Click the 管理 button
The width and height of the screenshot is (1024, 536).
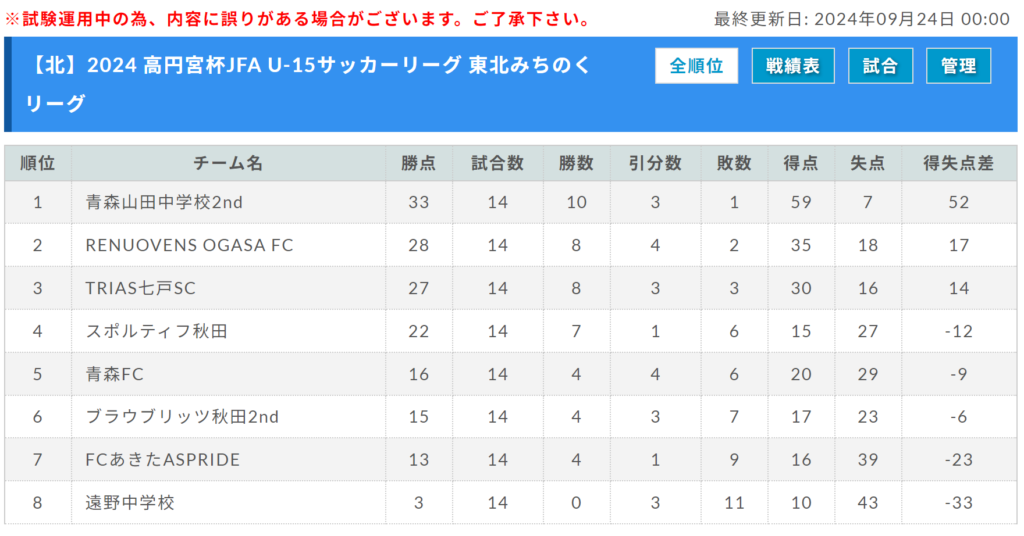click(x=958, y=66)
